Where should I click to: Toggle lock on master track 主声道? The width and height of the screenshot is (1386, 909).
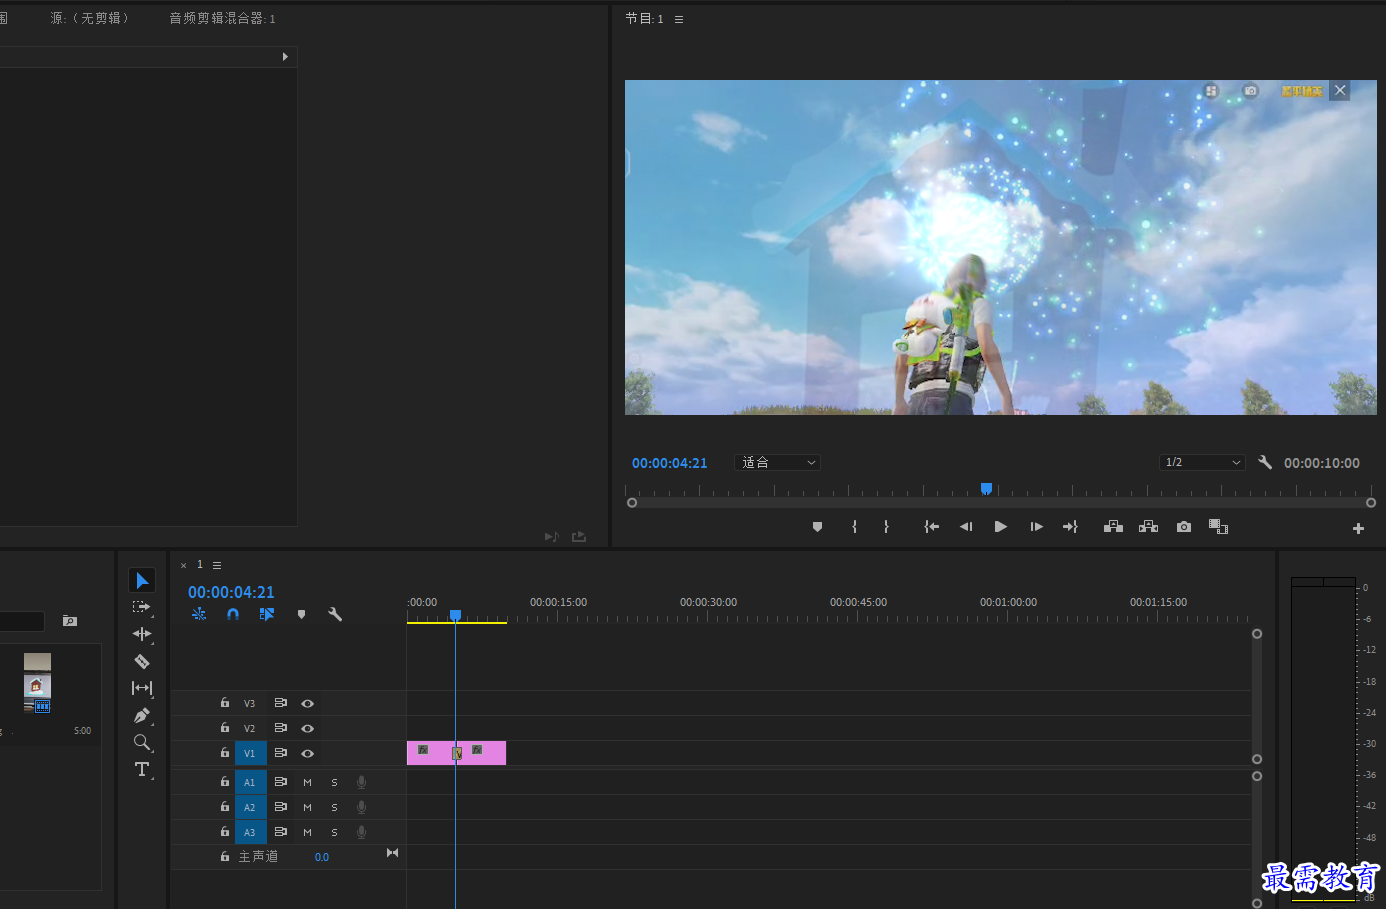(x=225, y=857)
